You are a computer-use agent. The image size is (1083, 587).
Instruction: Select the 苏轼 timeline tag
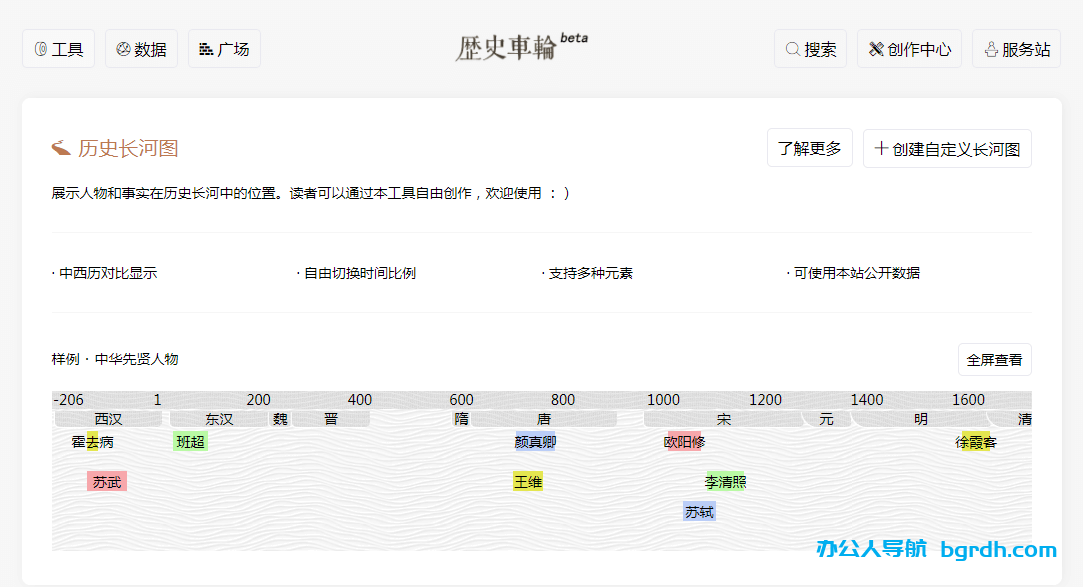pyautogui.click(x=699, y=512)
